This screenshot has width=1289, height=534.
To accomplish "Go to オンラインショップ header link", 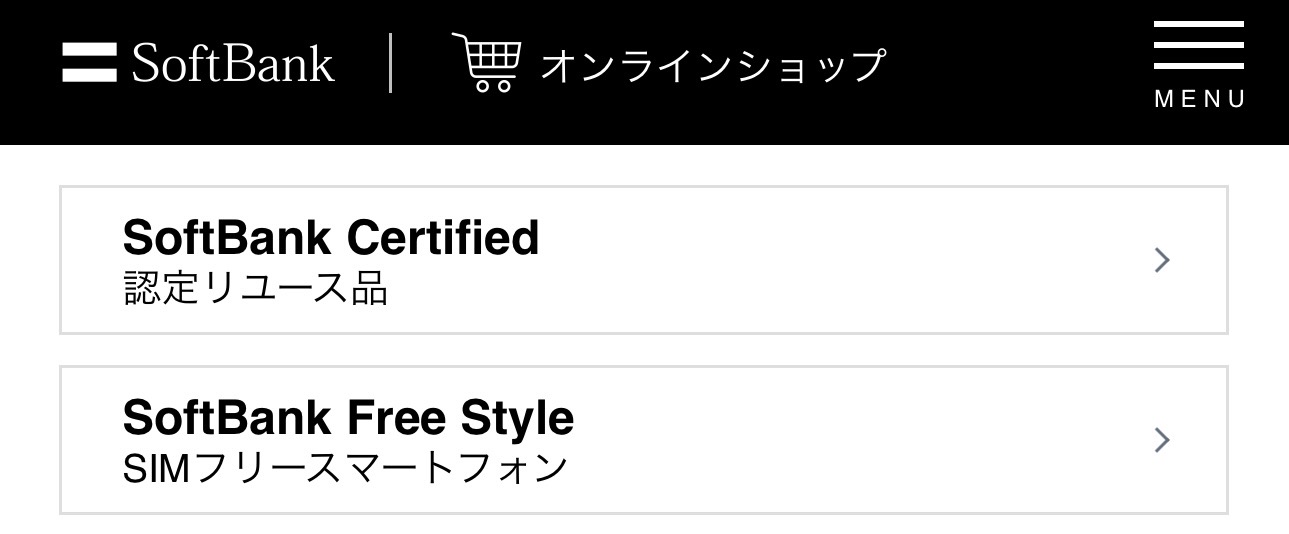I will (713, 66).
